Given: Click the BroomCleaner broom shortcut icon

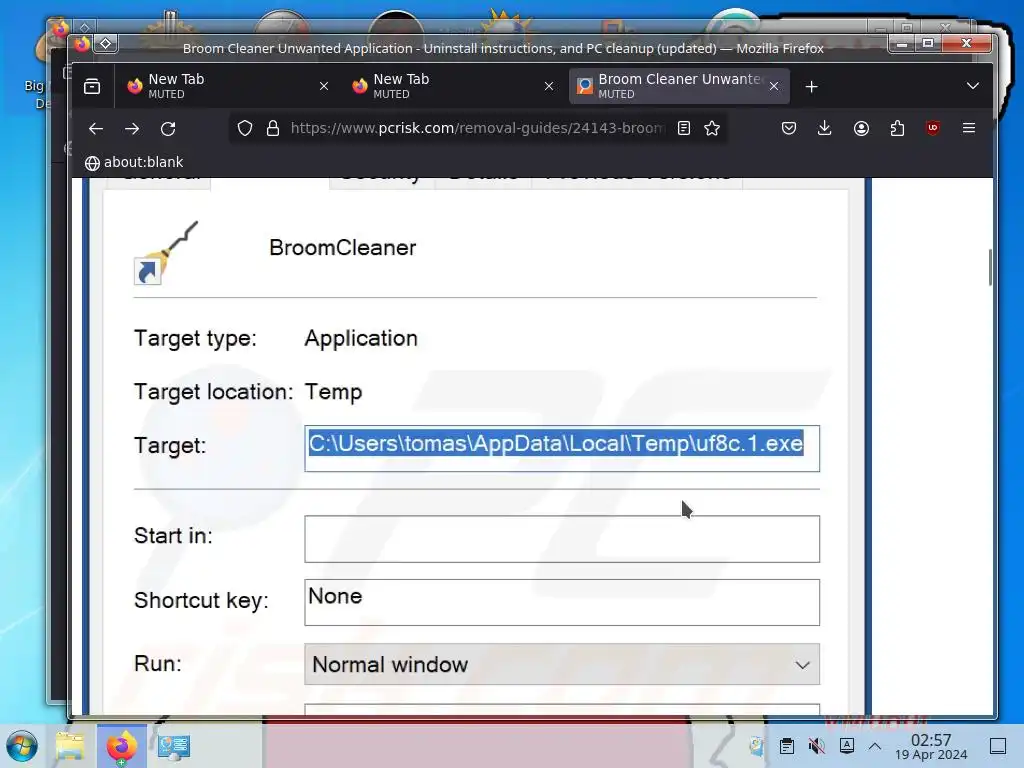Looking at the screenshot, I should (x=166, y=253).
